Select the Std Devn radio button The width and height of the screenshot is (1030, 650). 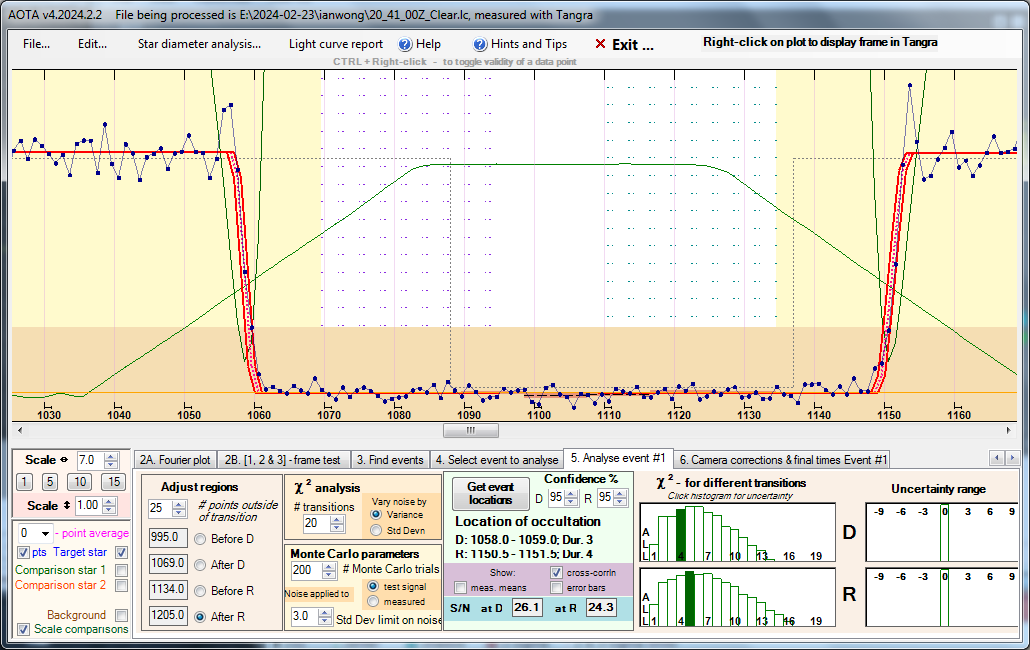click(376, 529)
